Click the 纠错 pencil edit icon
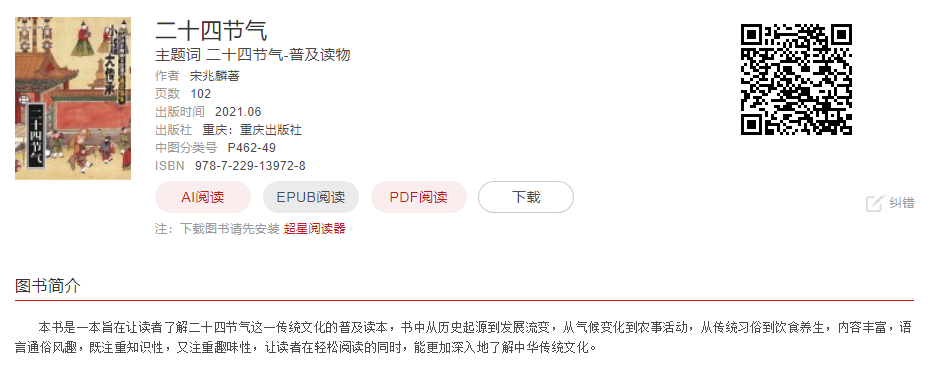This screenshot has height=373, width=930. click(x=875, y=203)
